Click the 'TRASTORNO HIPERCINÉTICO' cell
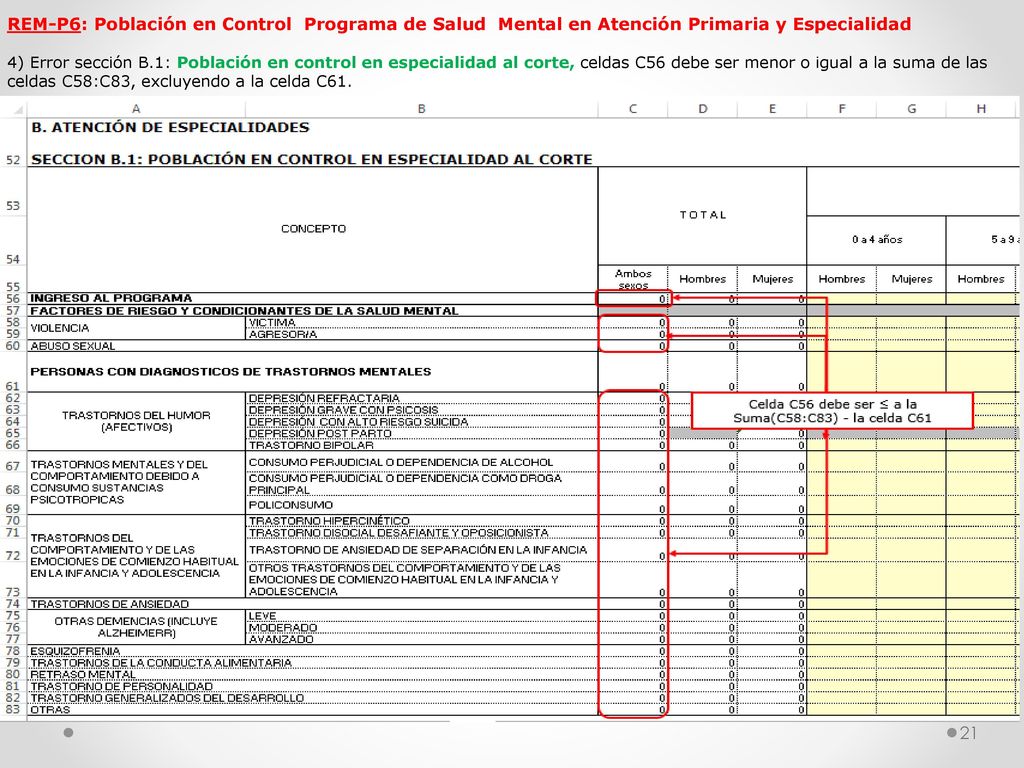The image size is (1024, 768). coord(422,520)
